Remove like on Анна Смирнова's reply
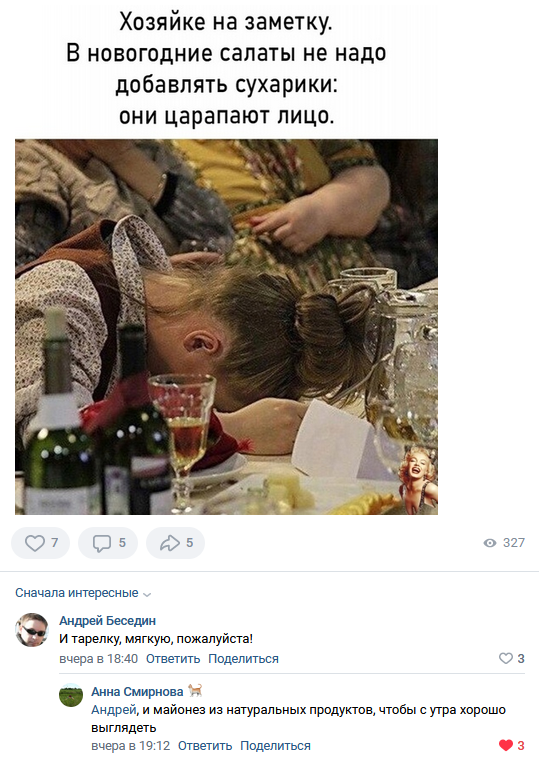Image resolution: width=539 pixels, height=759 pixels. point(506,745)
